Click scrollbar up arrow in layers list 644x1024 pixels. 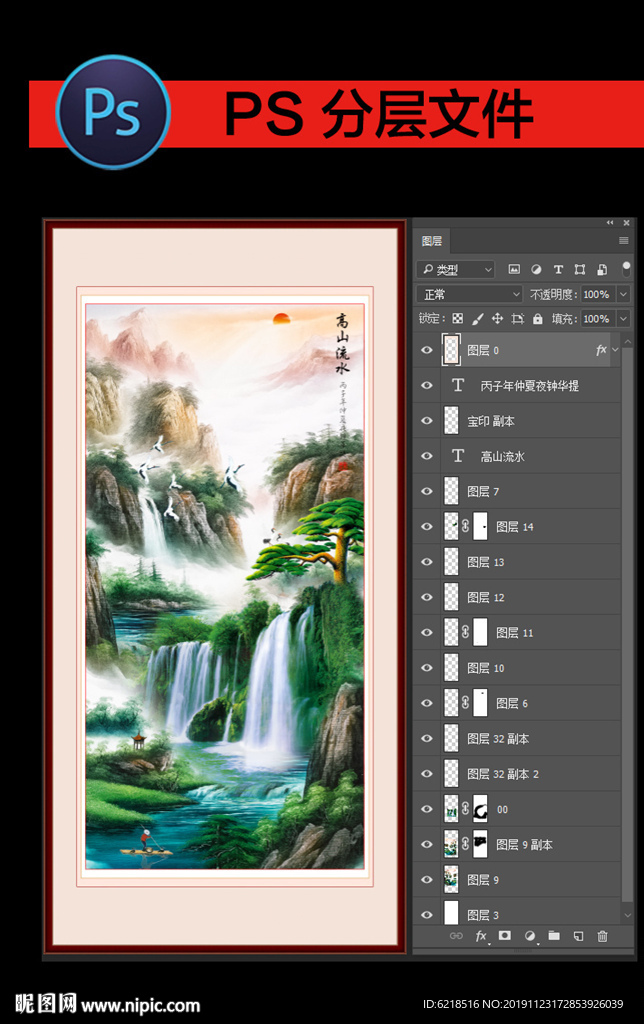[628, 341]
